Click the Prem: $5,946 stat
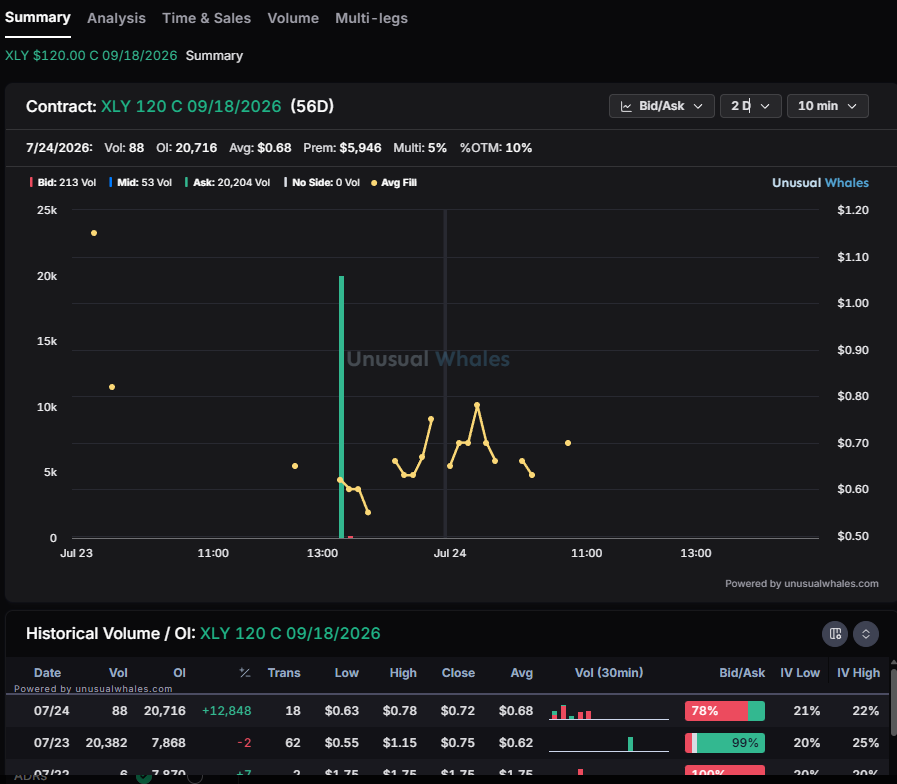897x784 pixels. point(342,148)
